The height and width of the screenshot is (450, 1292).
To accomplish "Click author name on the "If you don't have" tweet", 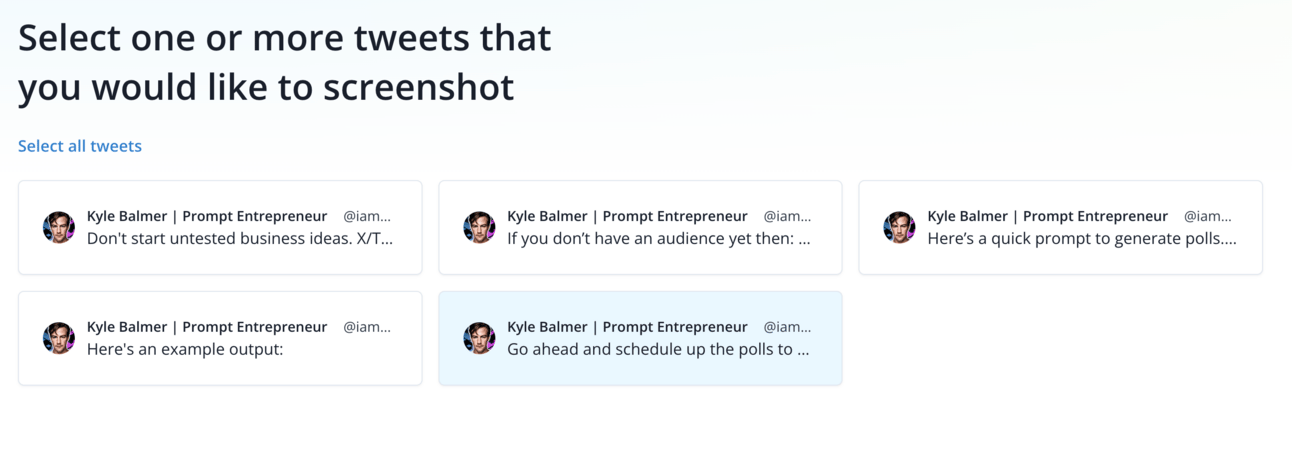I will [627, 216].
